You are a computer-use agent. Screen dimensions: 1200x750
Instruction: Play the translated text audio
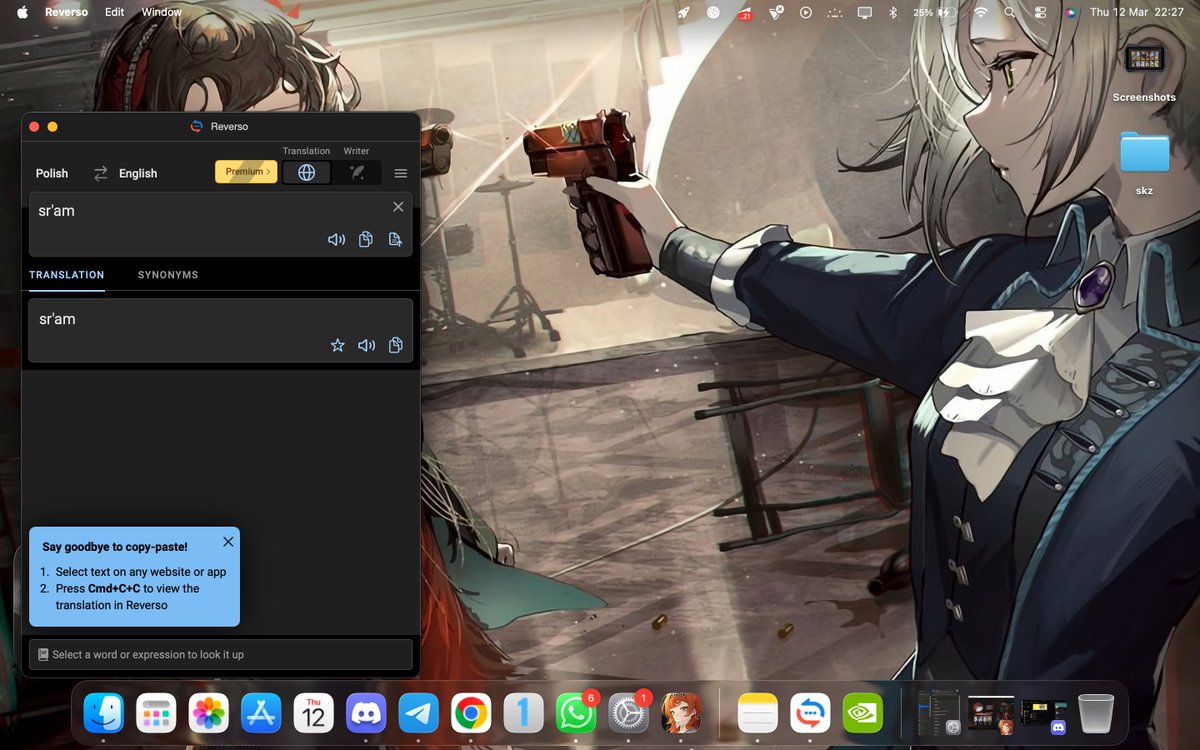[367, 345]
